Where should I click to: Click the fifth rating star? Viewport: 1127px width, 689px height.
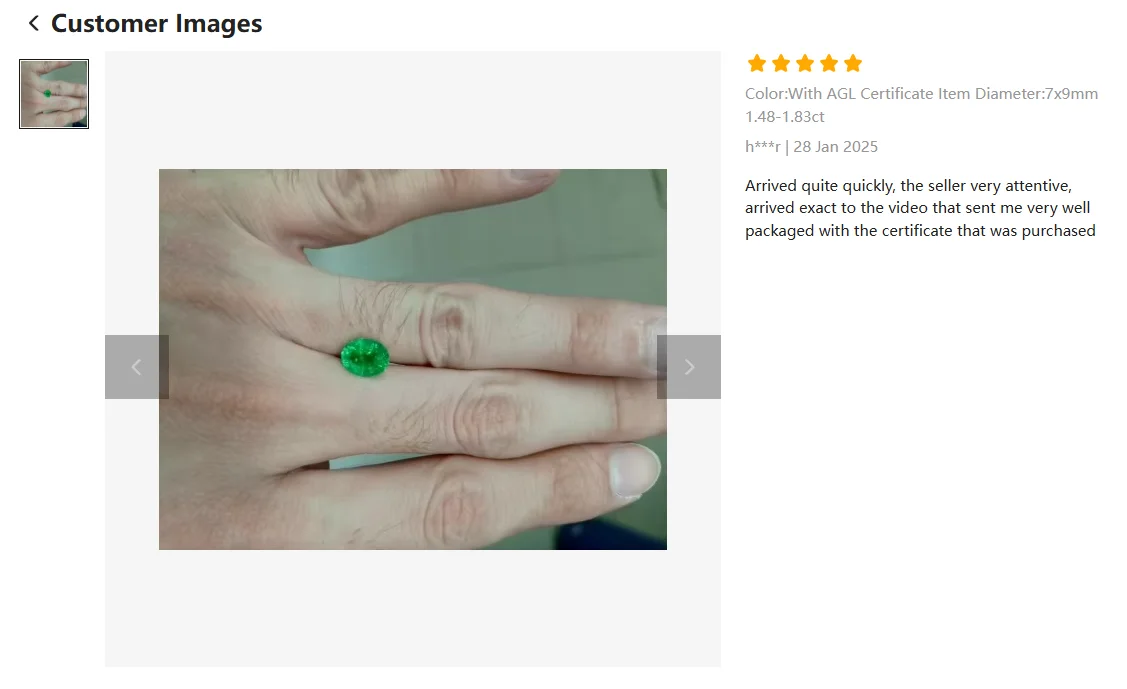click(853, 63)
